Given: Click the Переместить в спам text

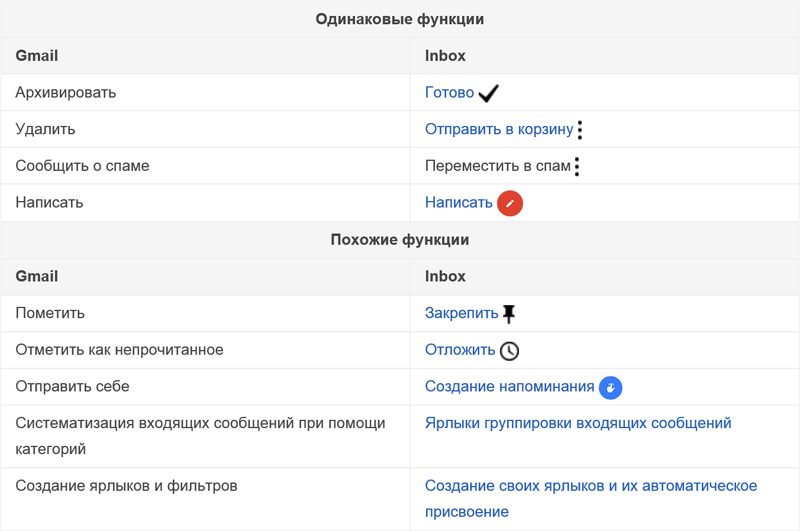Looking at the screenshot, I should 498,166.
